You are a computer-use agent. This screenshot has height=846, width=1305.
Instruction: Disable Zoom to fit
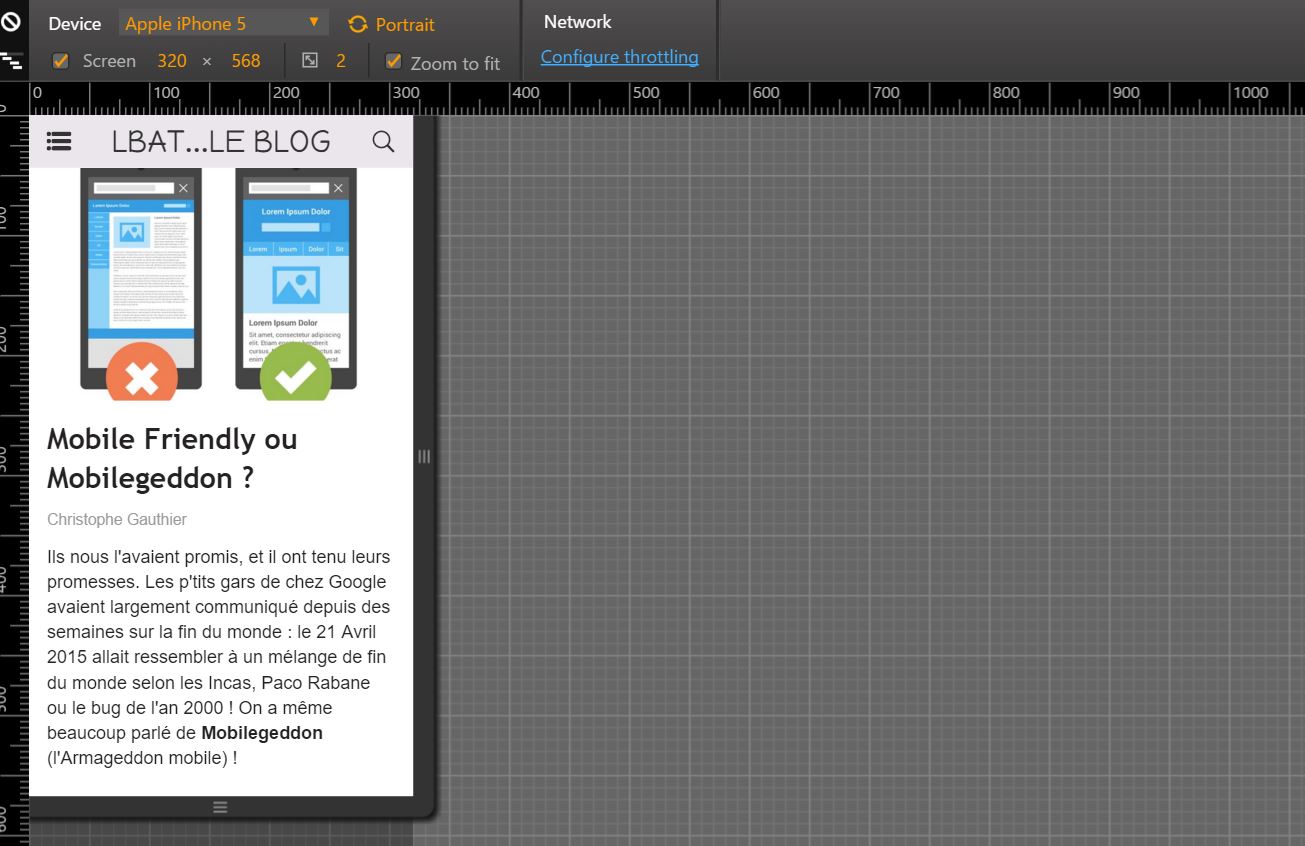pos(392,61)
